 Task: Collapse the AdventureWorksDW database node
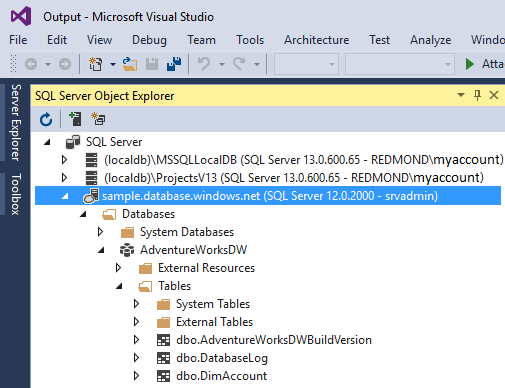point(101,250)
